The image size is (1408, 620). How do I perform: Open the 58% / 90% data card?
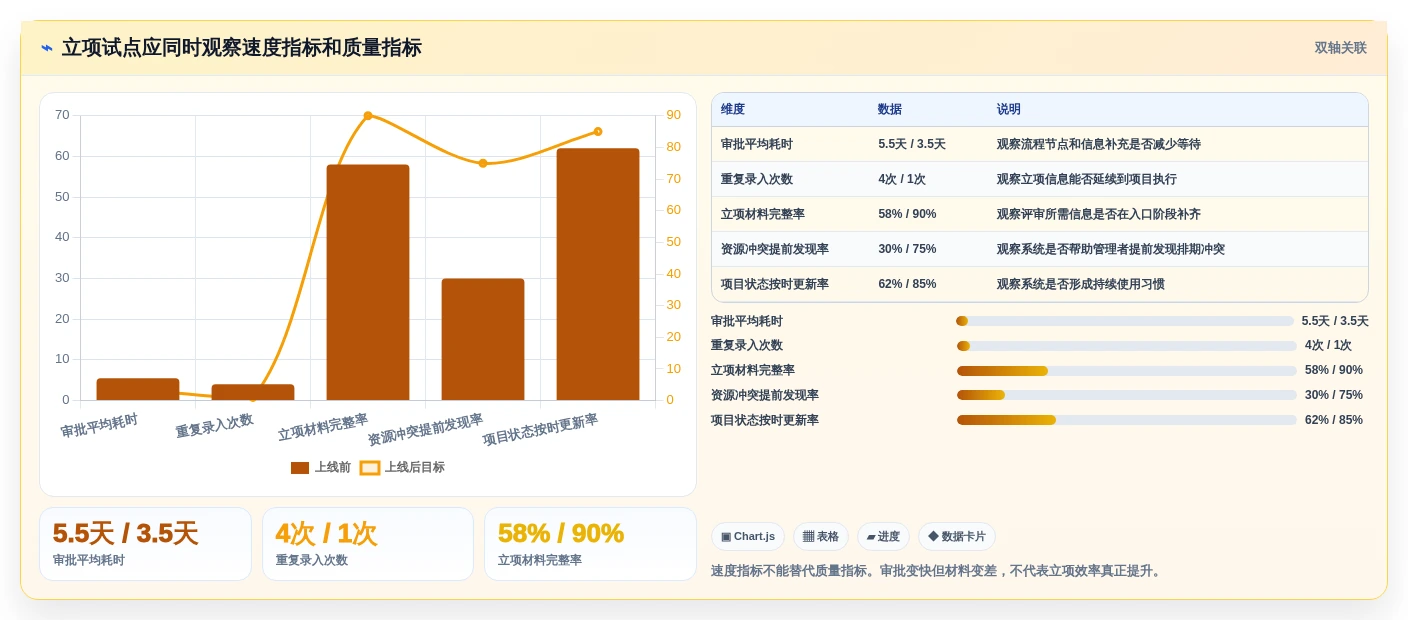click(590, 544)
